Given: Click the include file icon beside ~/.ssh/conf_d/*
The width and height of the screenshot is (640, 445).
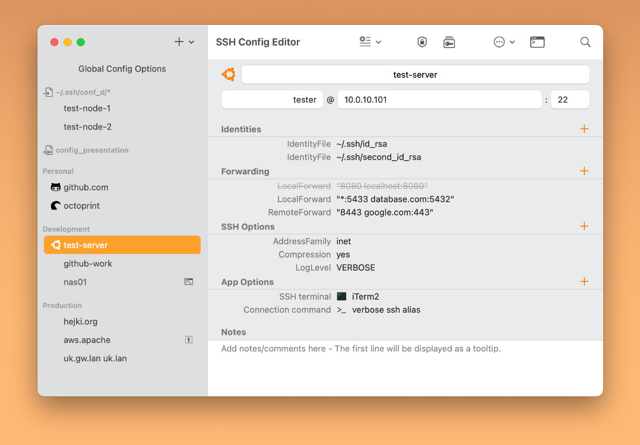Looking at the screenshot, I should [48, 92].
